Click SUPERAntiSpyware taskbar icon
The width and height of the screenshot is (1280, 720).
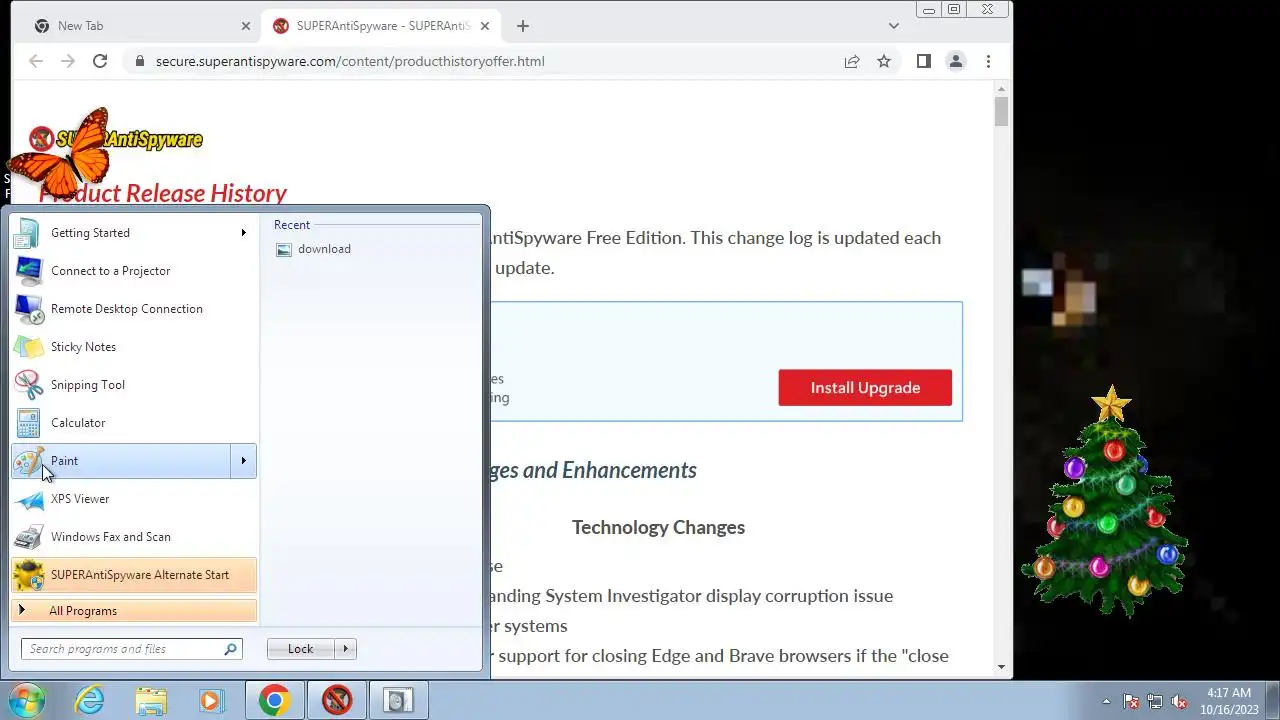click(x=337, y=701)
